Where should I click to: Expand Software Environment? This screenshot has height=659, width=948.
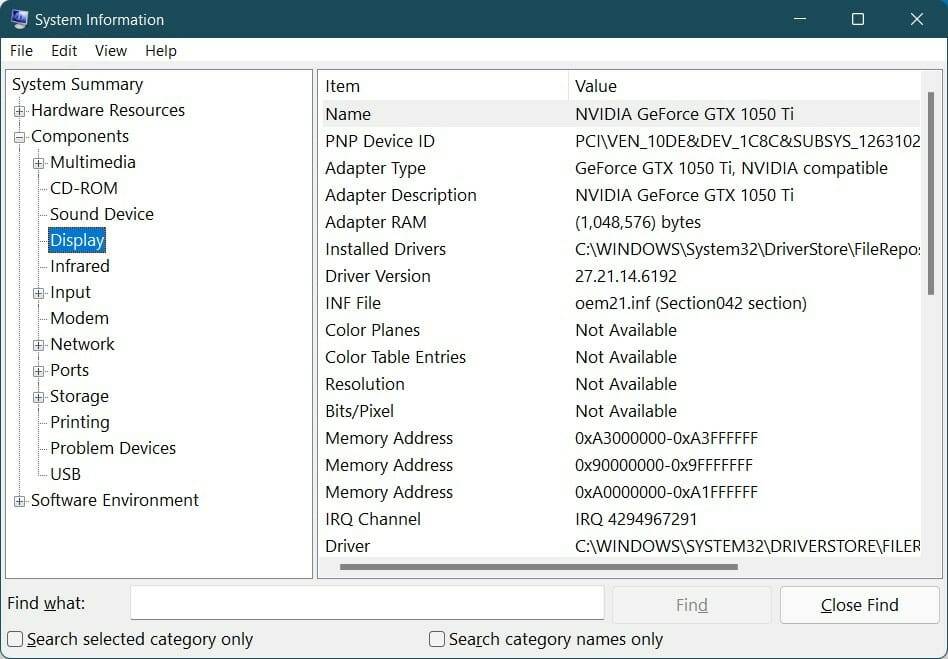pyautogui.click(x=20, y=500)
